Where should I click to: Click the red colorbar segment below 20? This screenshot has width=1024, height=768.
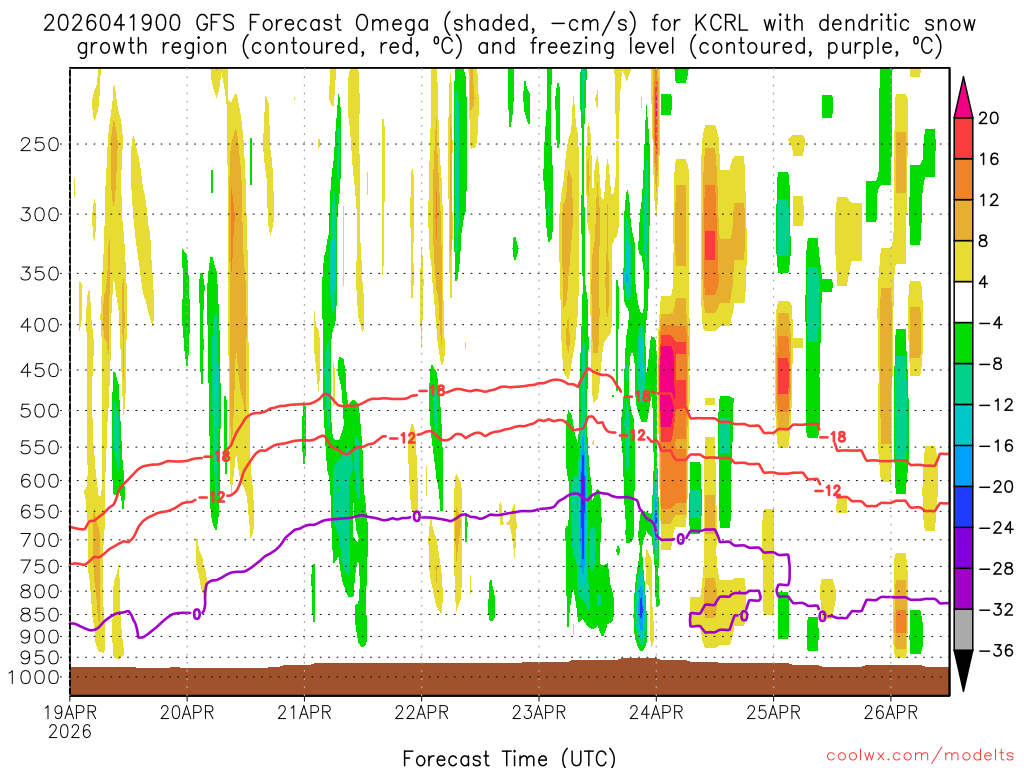point(963,138)
